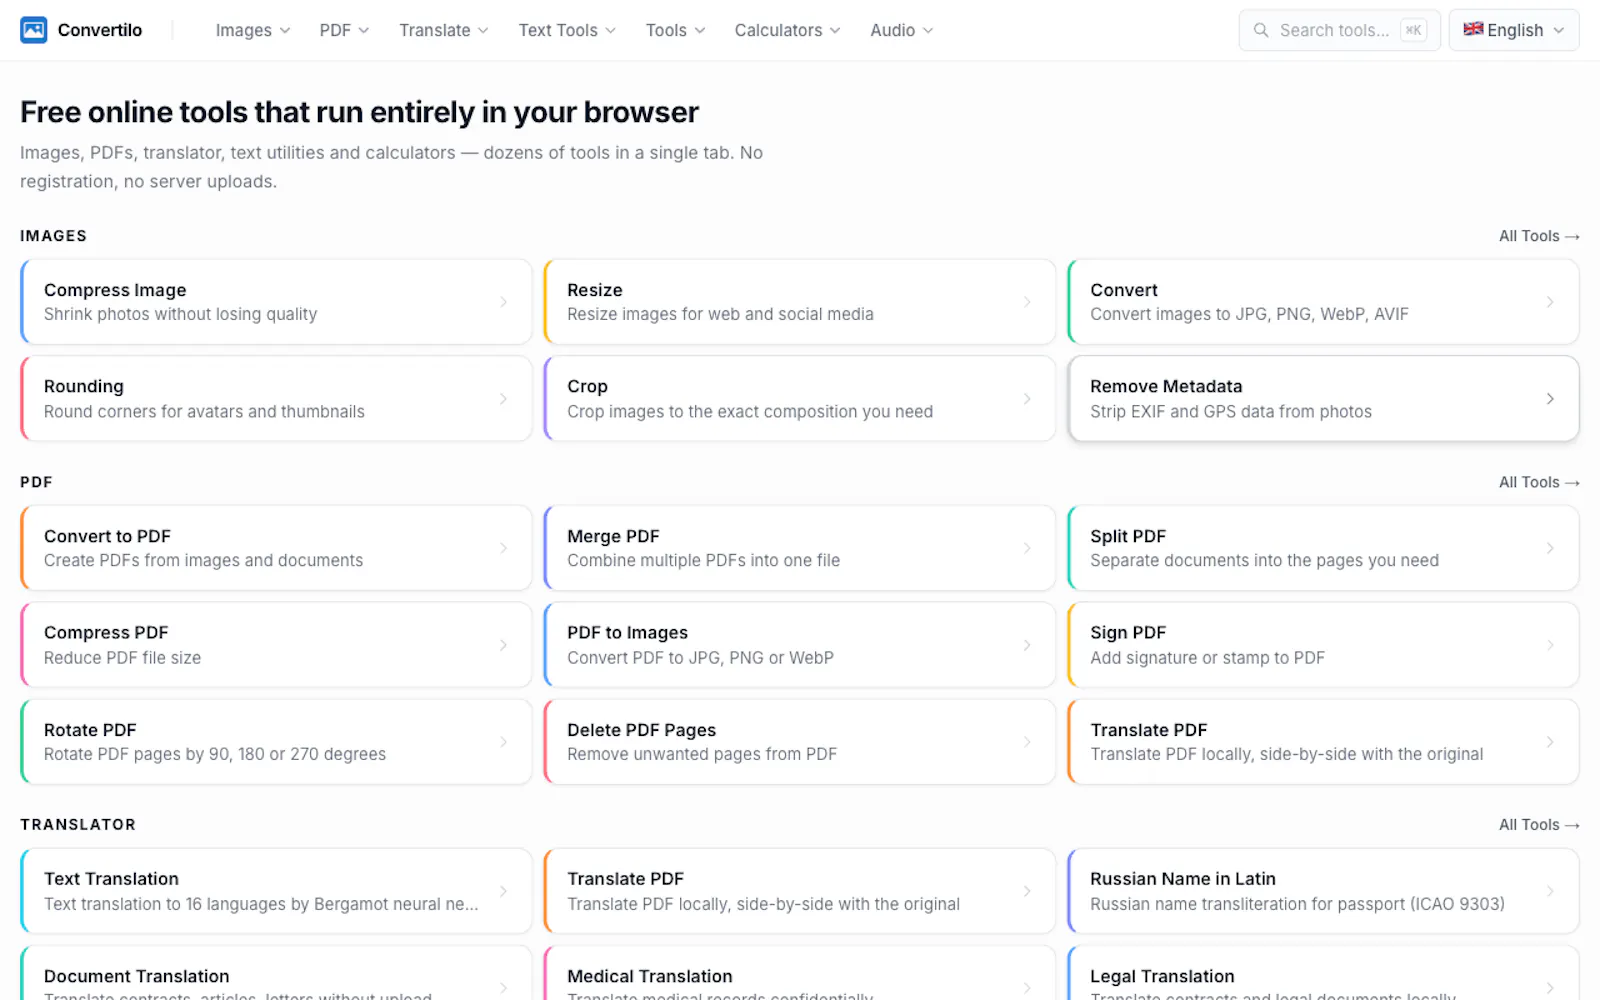The image size is (1600, 1000).
Task: Open the Document Translation tool
Action: click(276, 973)
